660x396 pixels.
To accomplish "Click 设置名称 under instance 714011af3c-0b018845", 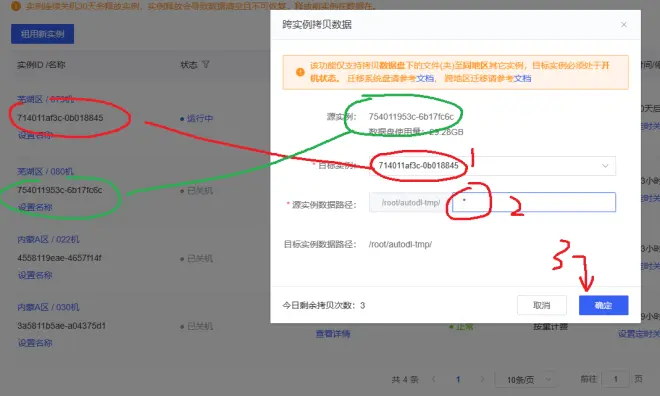I will (x=35, y=135).
